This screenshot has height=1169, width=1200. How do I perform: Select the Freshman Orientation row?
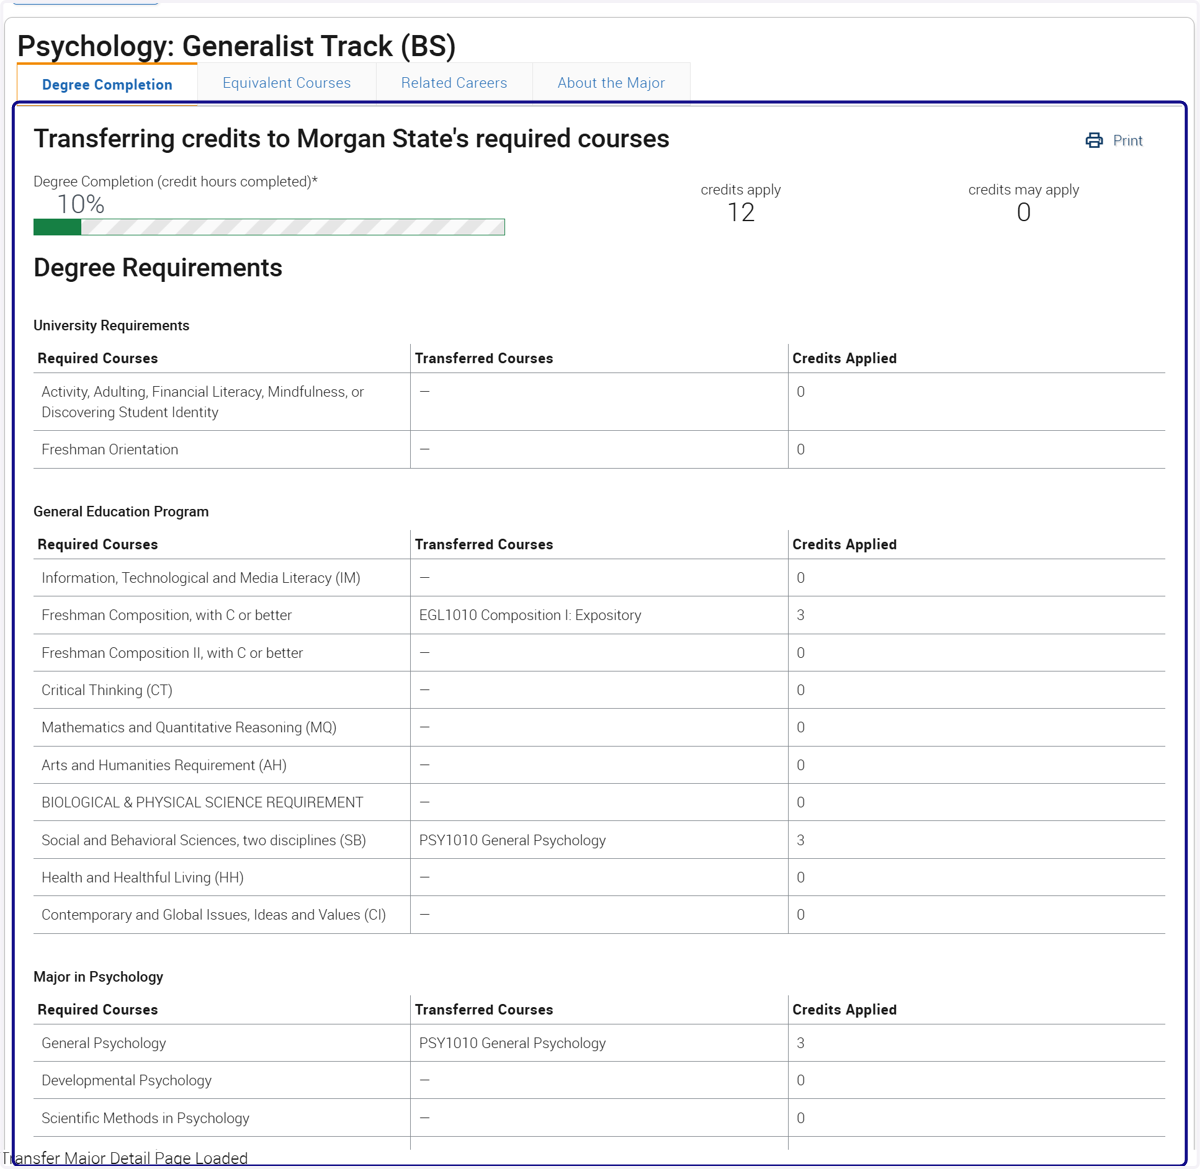coord(599,450)
